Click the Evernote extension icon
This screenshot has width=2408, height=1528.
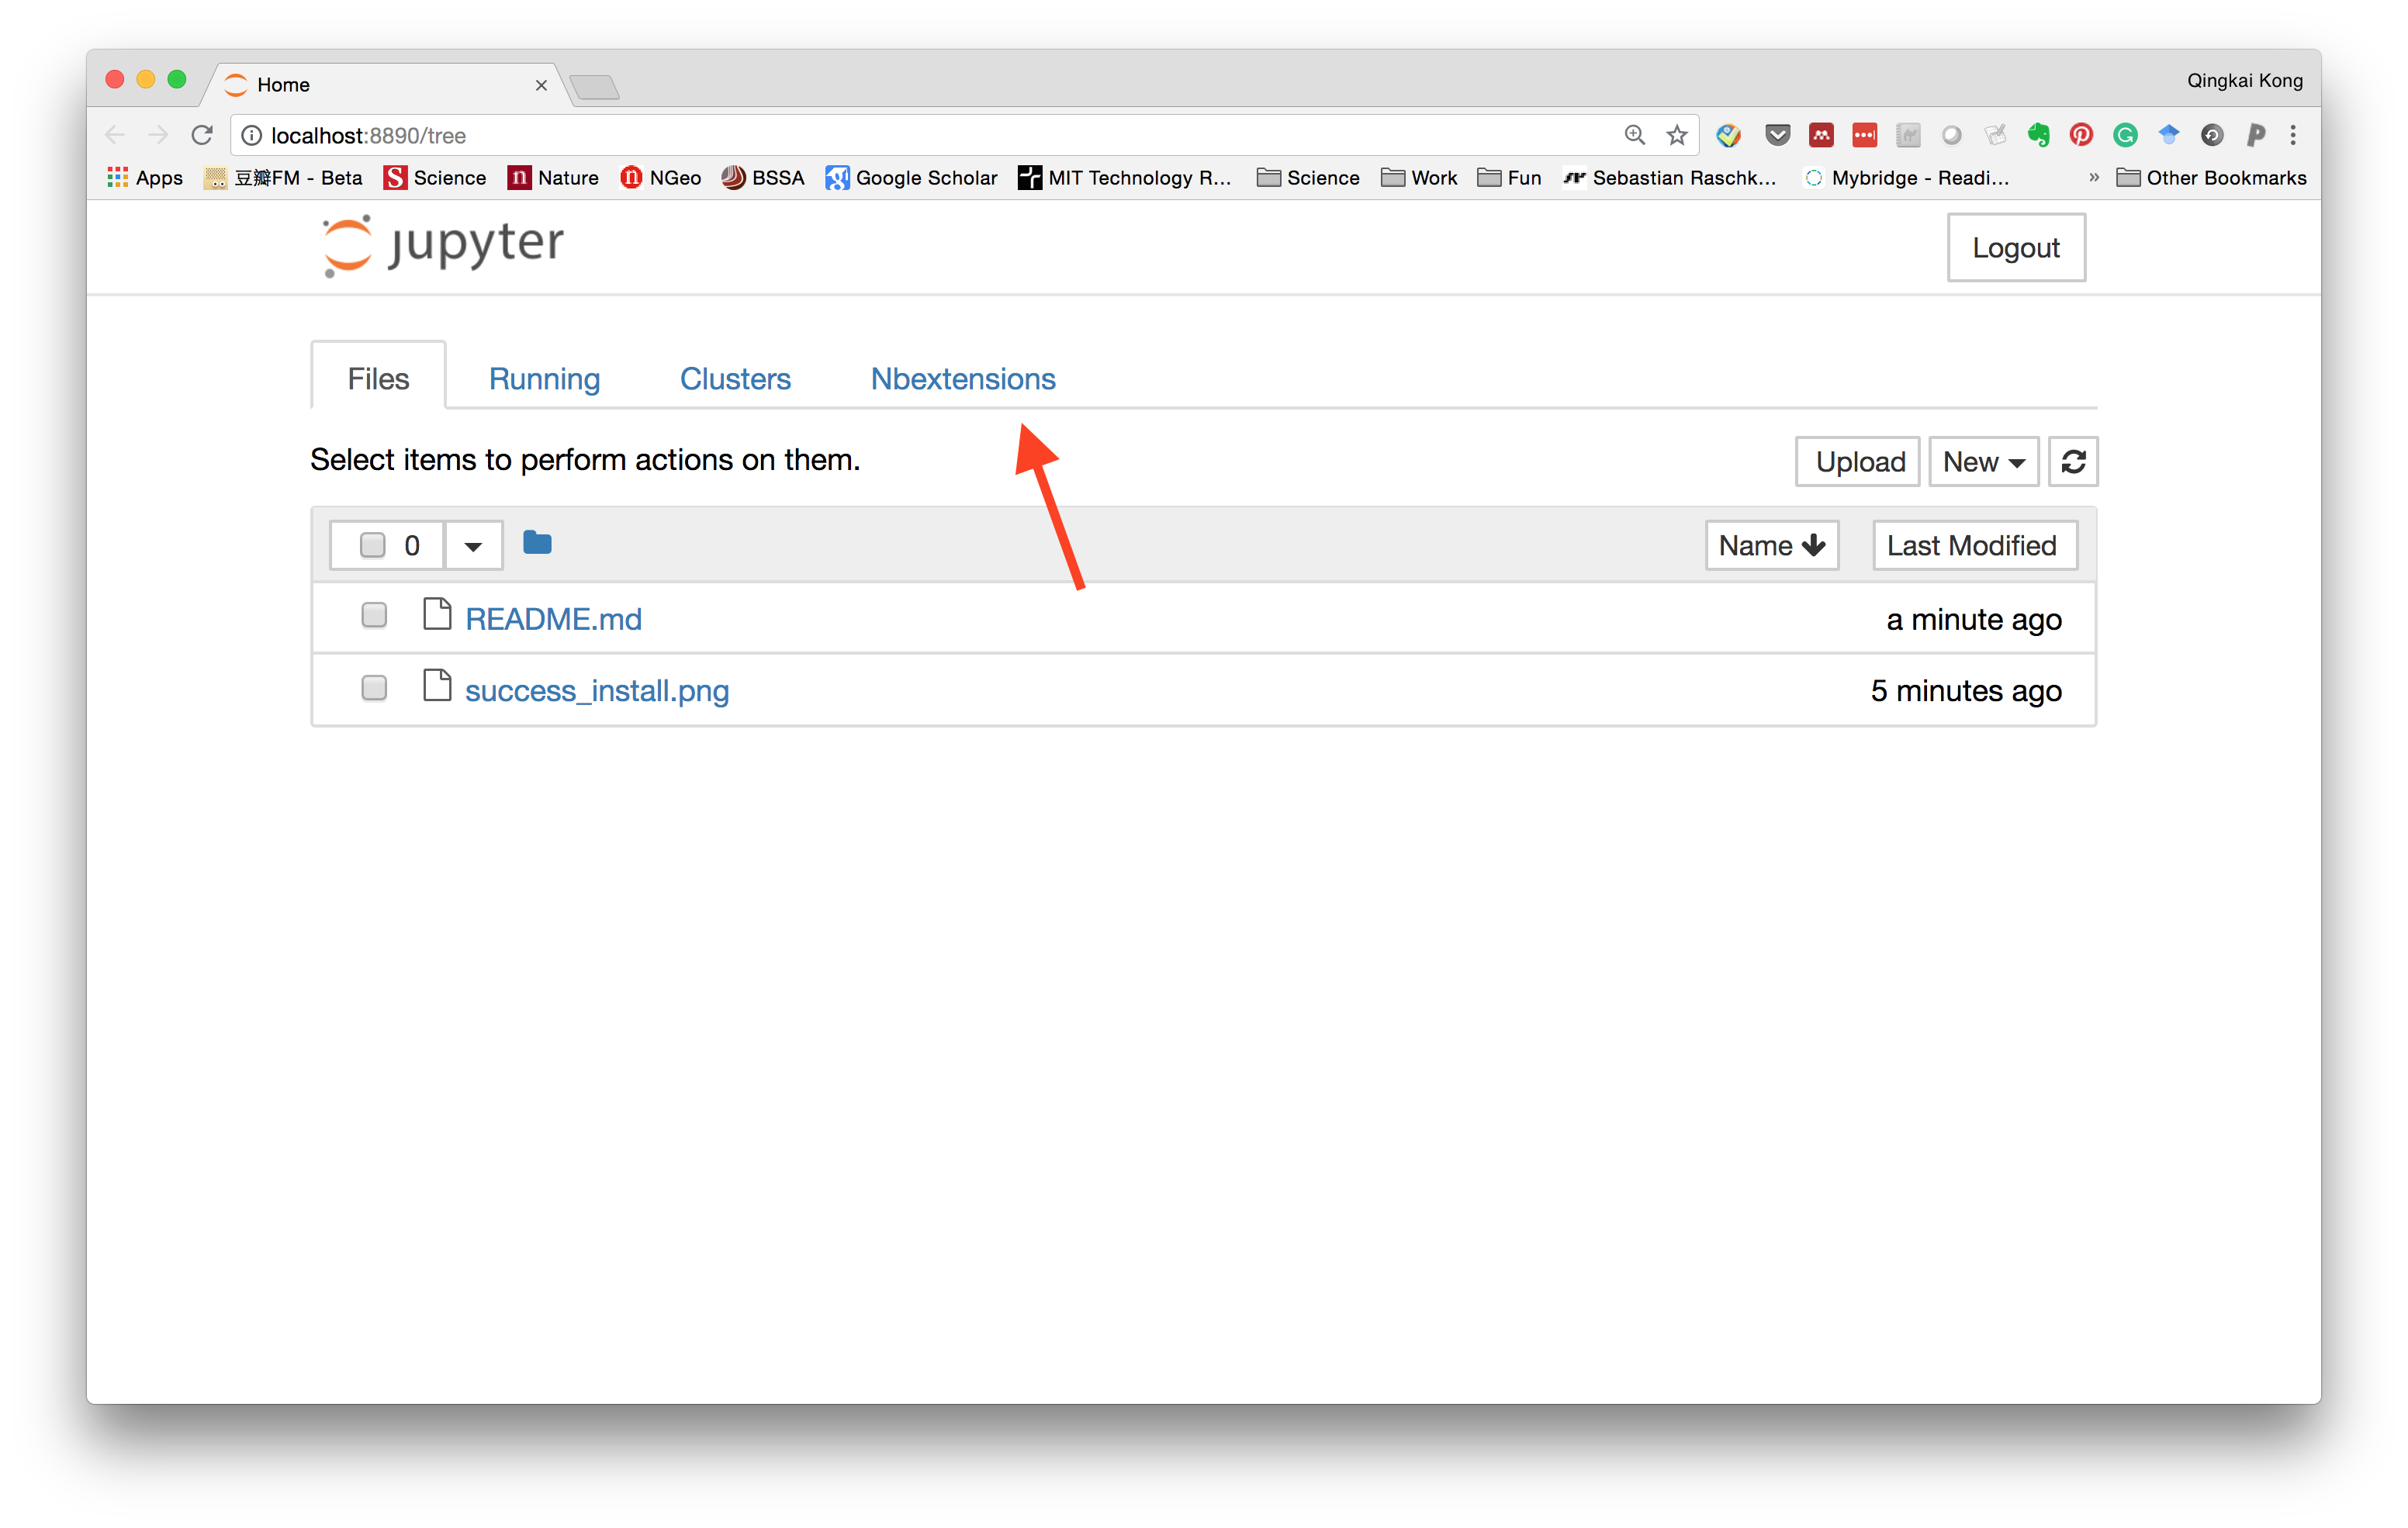pos(2038,135)
